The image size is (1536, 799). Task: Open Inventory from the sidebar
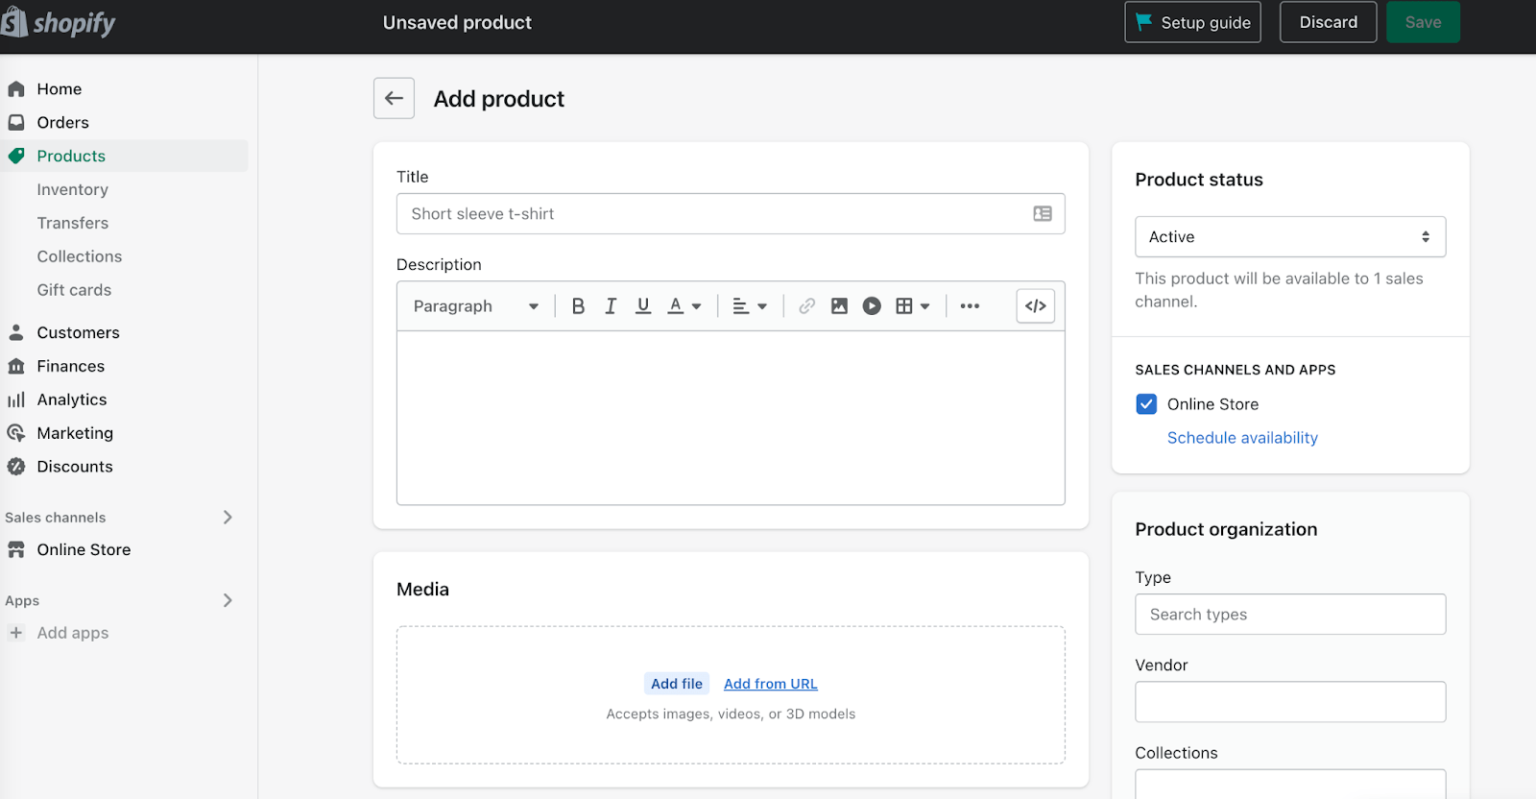72,189
